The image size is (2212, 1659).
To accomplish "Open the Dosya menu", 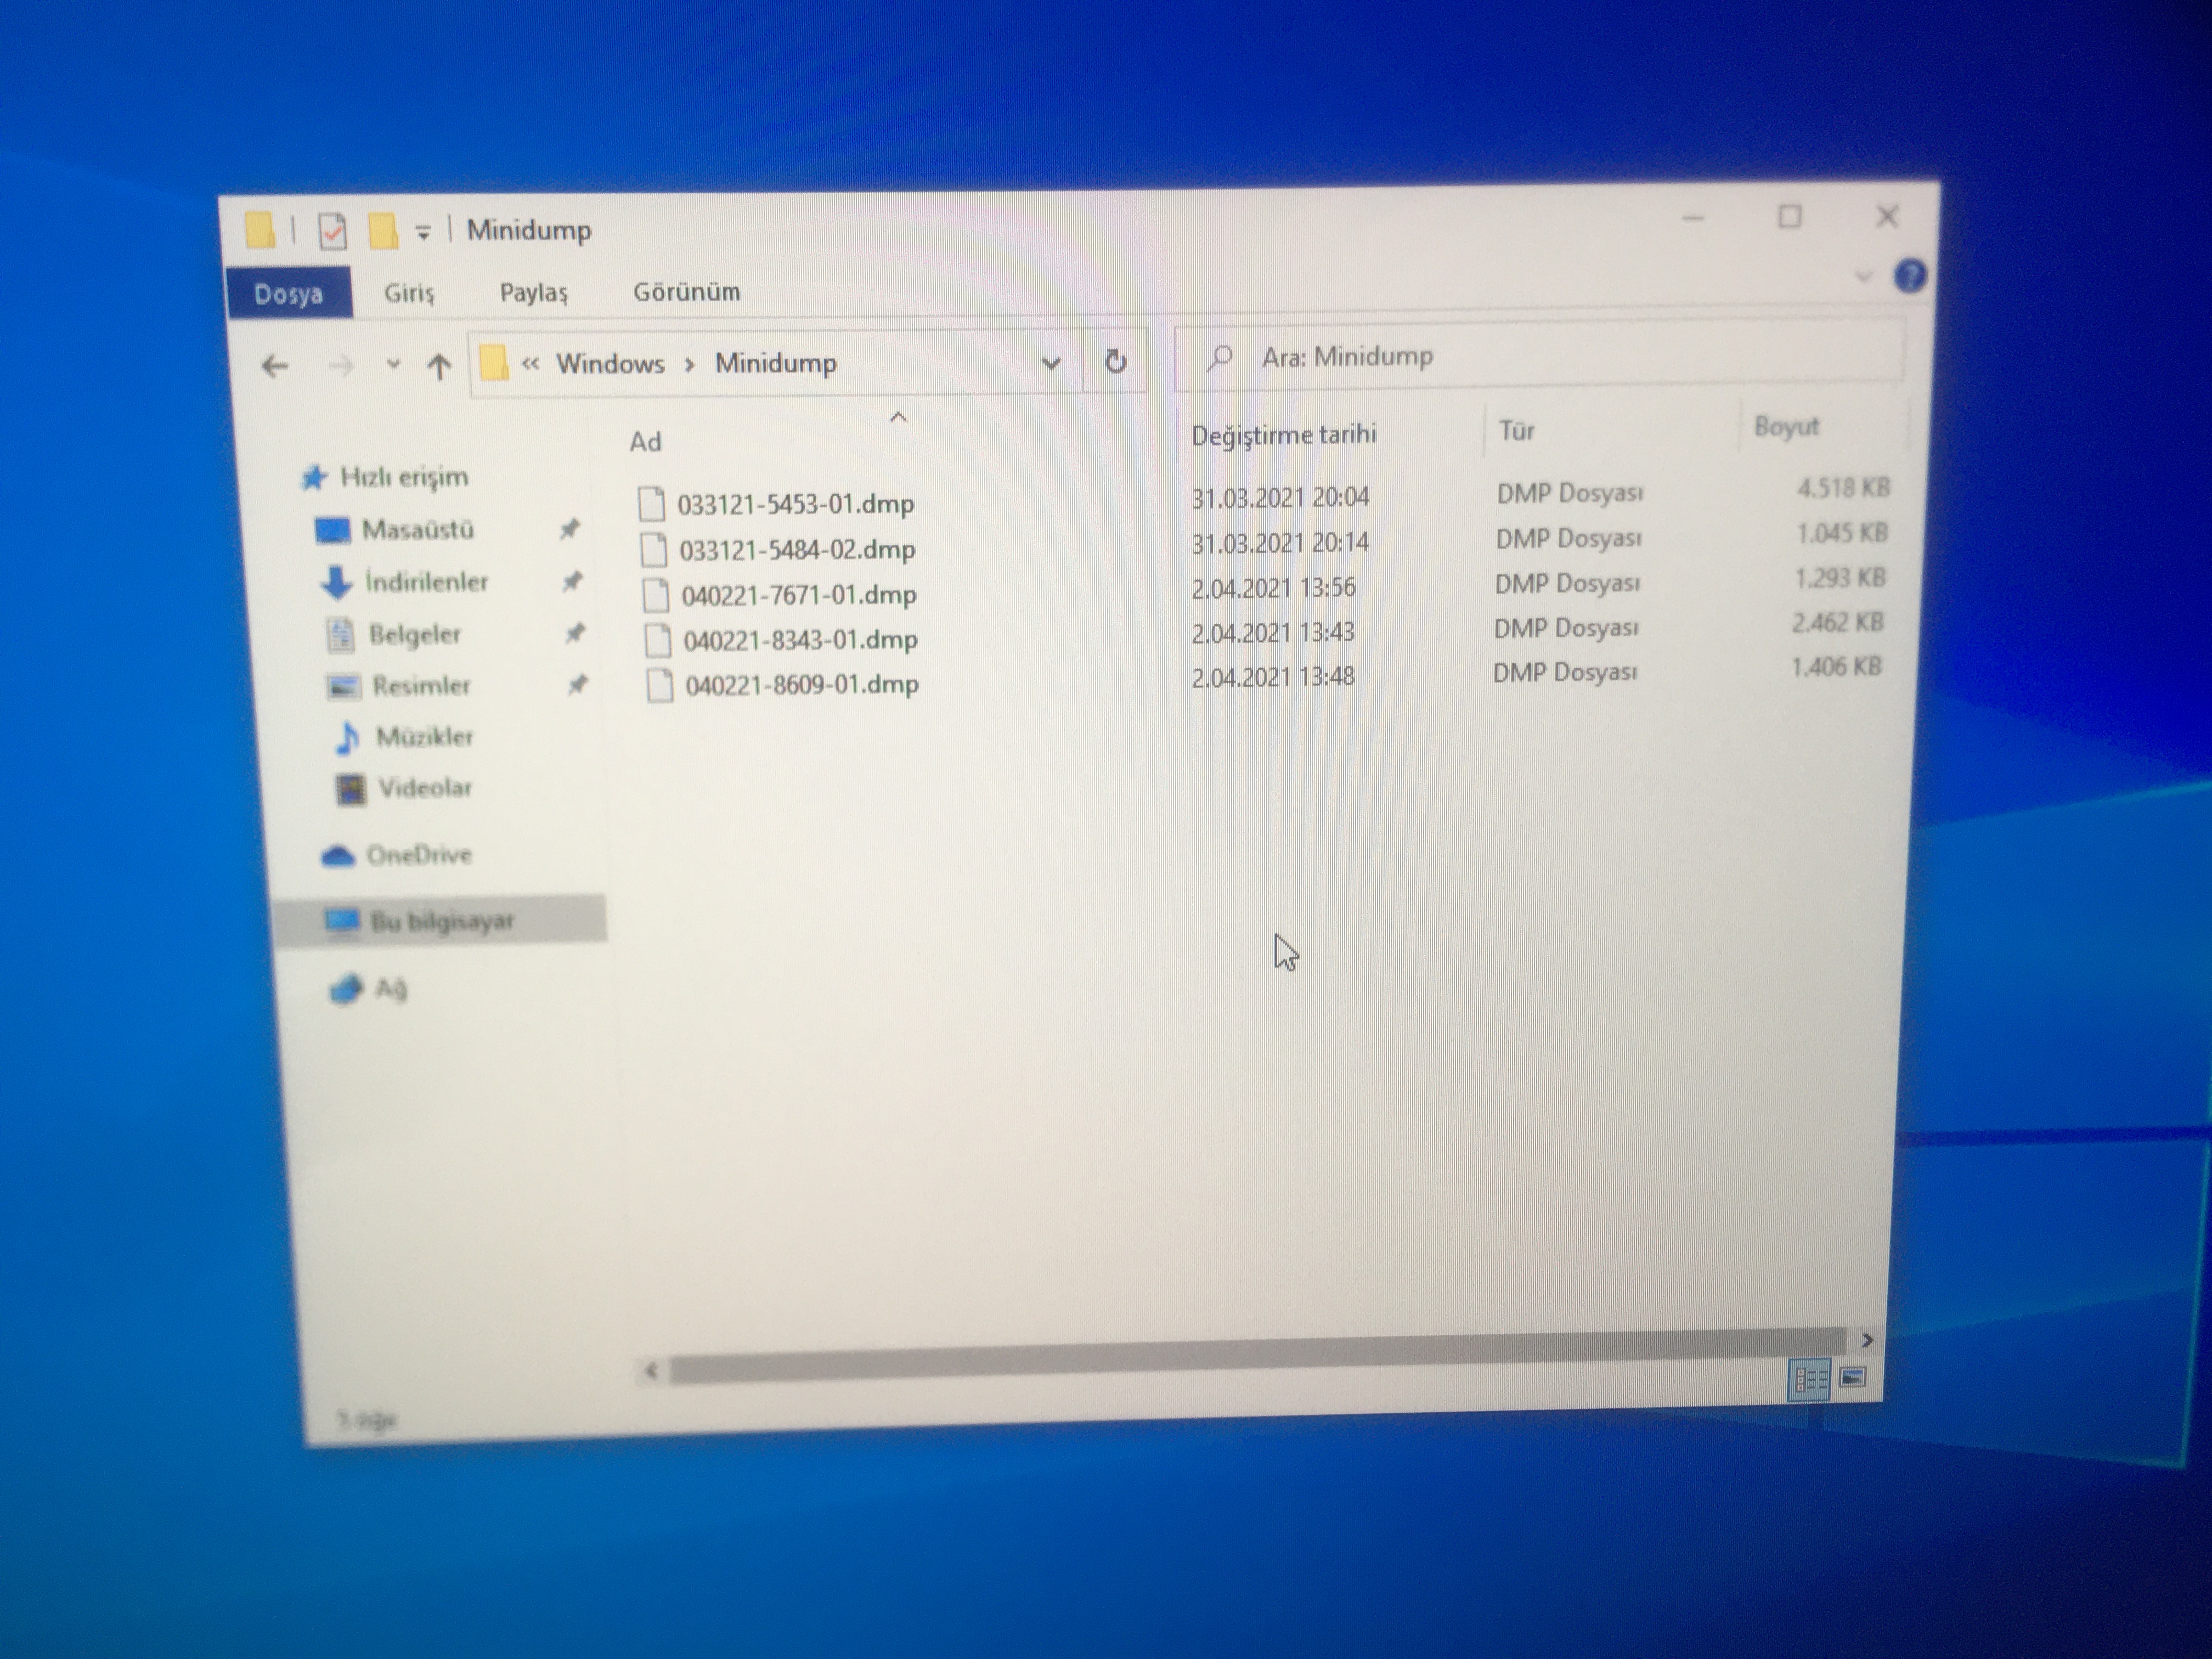I will click(x=289, y=293).
